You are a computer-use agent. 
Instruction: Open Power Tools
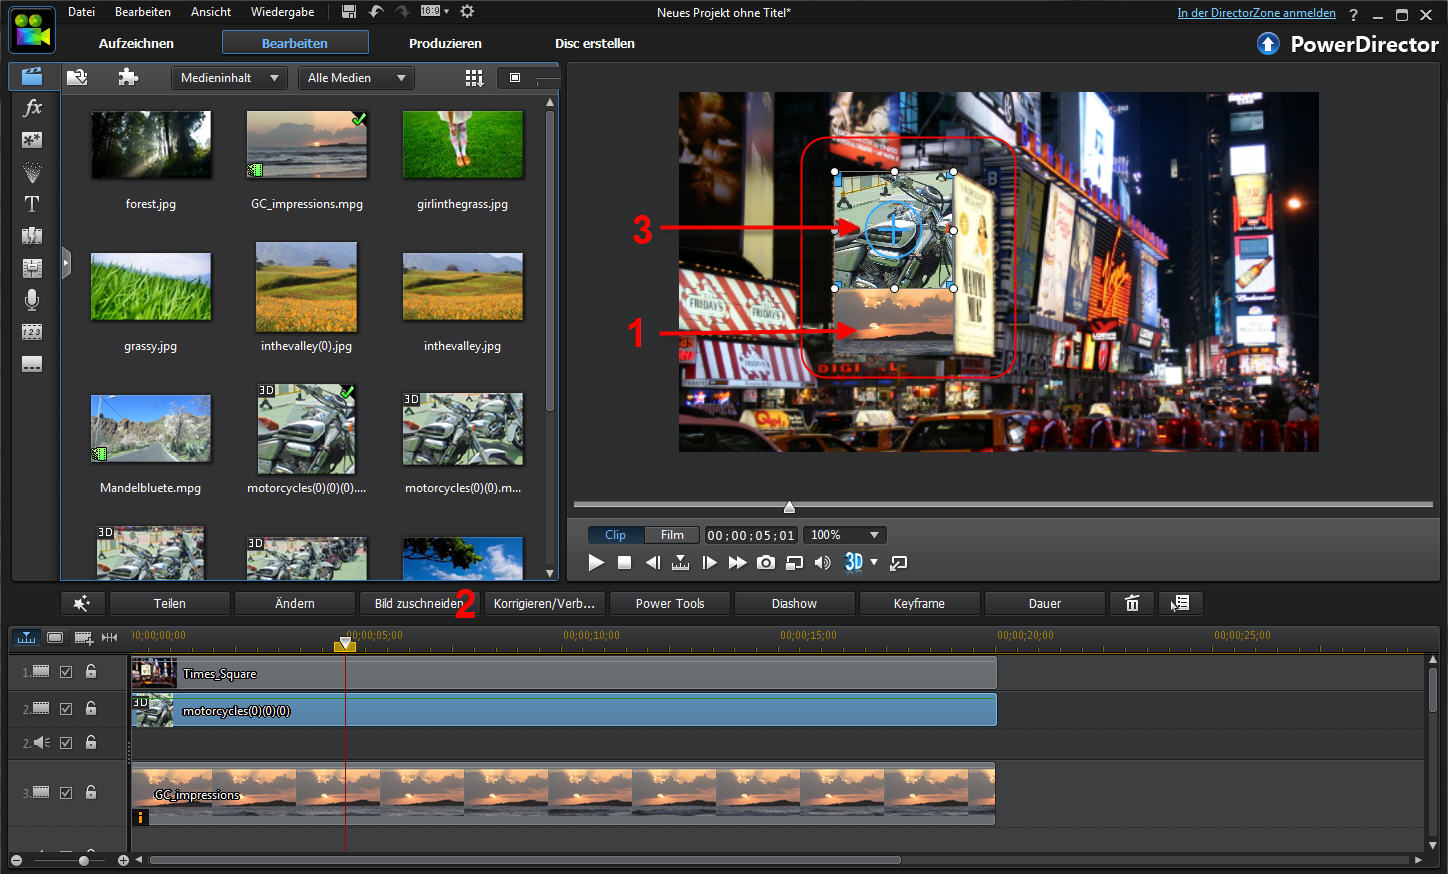pyautogui.click(x=670, y=603)
